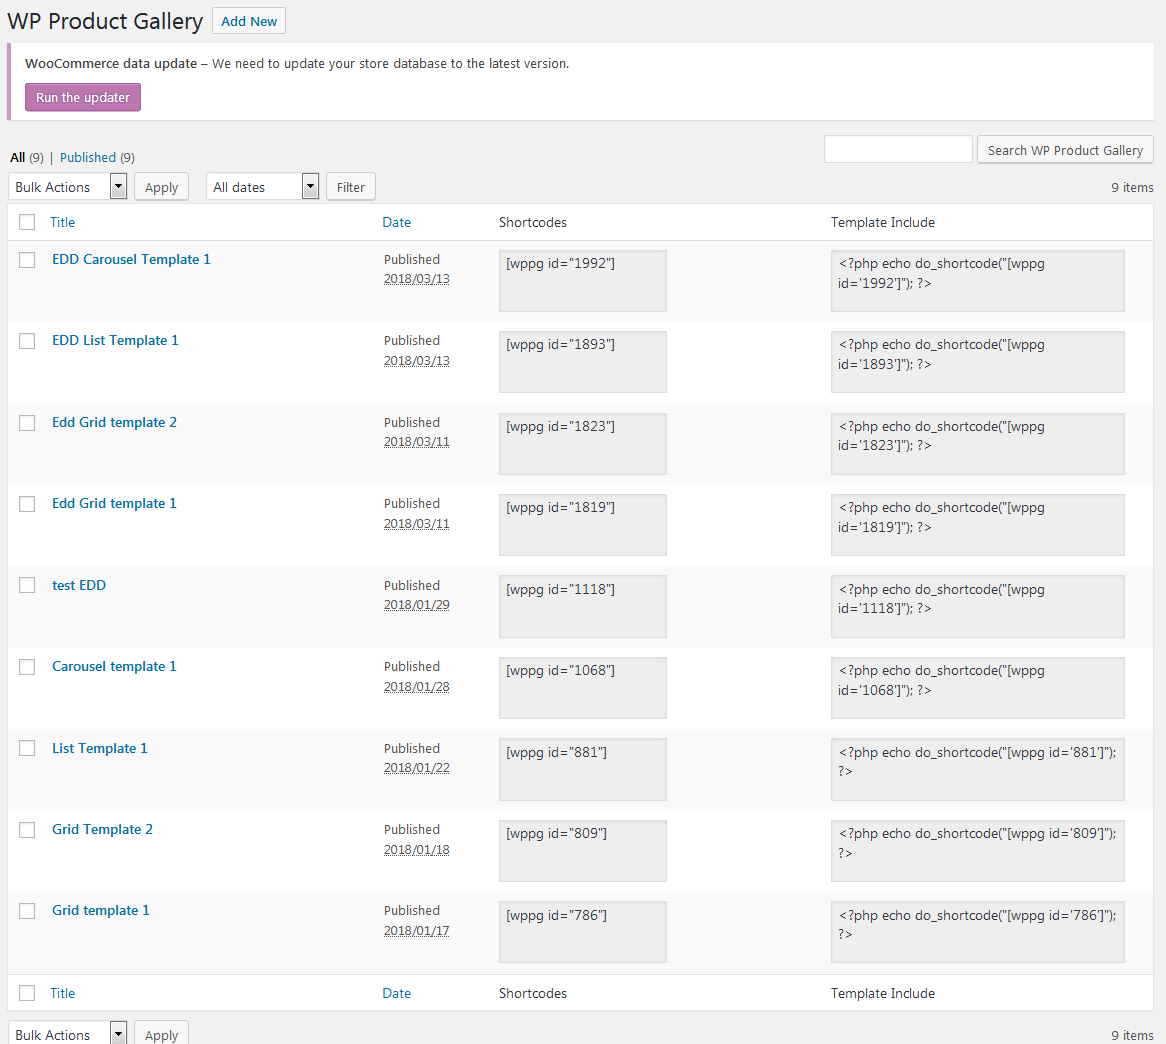Open Edd Grid template 2 gallery
The width and height of the screenshot is (1166, 1044).
(x=115, y=422)
